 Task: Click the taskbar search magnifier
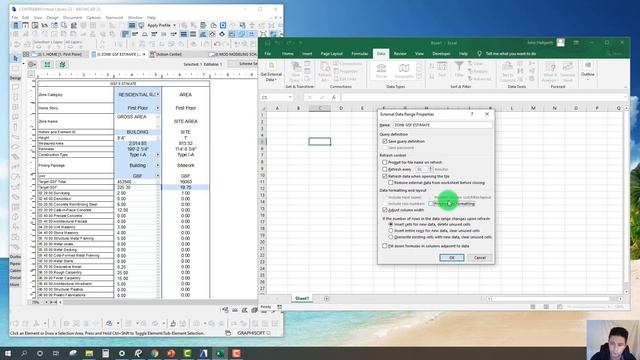[x=24, y=353]
